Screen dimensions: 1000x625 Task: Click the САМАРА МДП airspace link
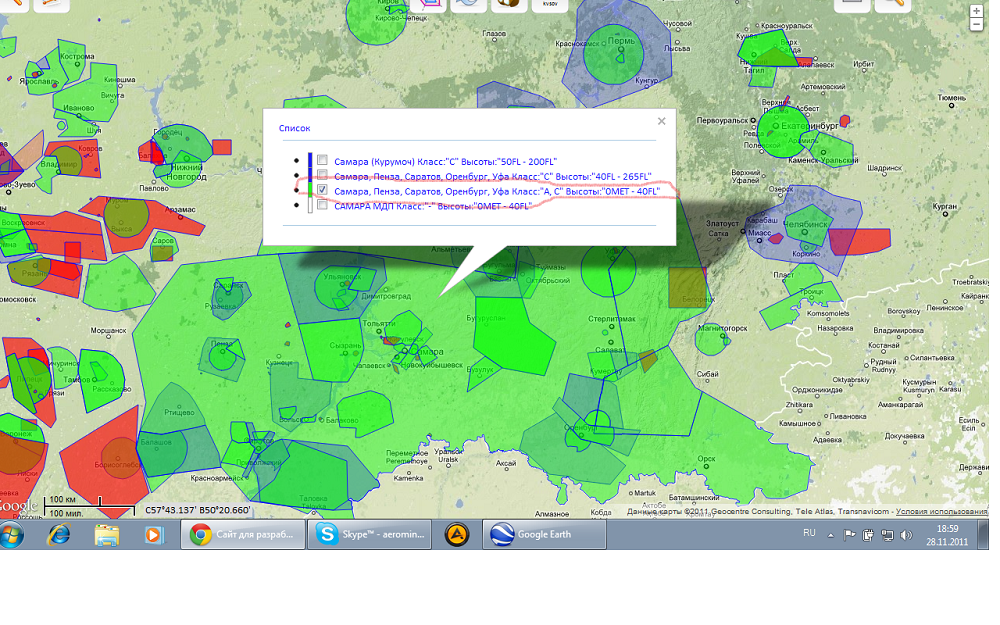point(431,205)
